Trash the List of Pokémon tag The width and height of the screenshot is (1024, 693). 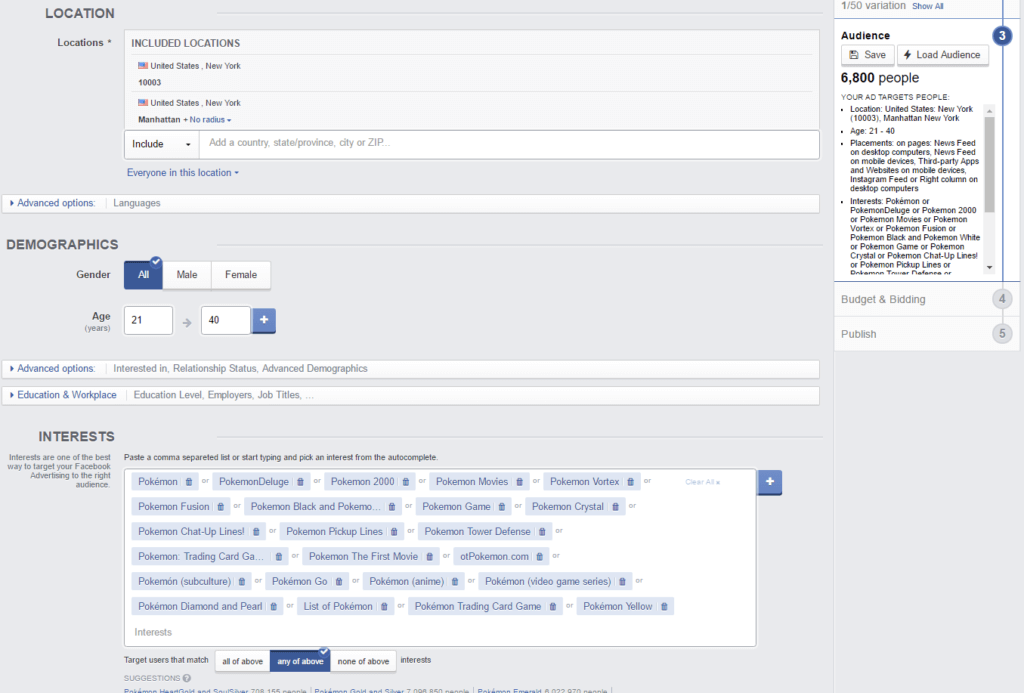point(384,606)
